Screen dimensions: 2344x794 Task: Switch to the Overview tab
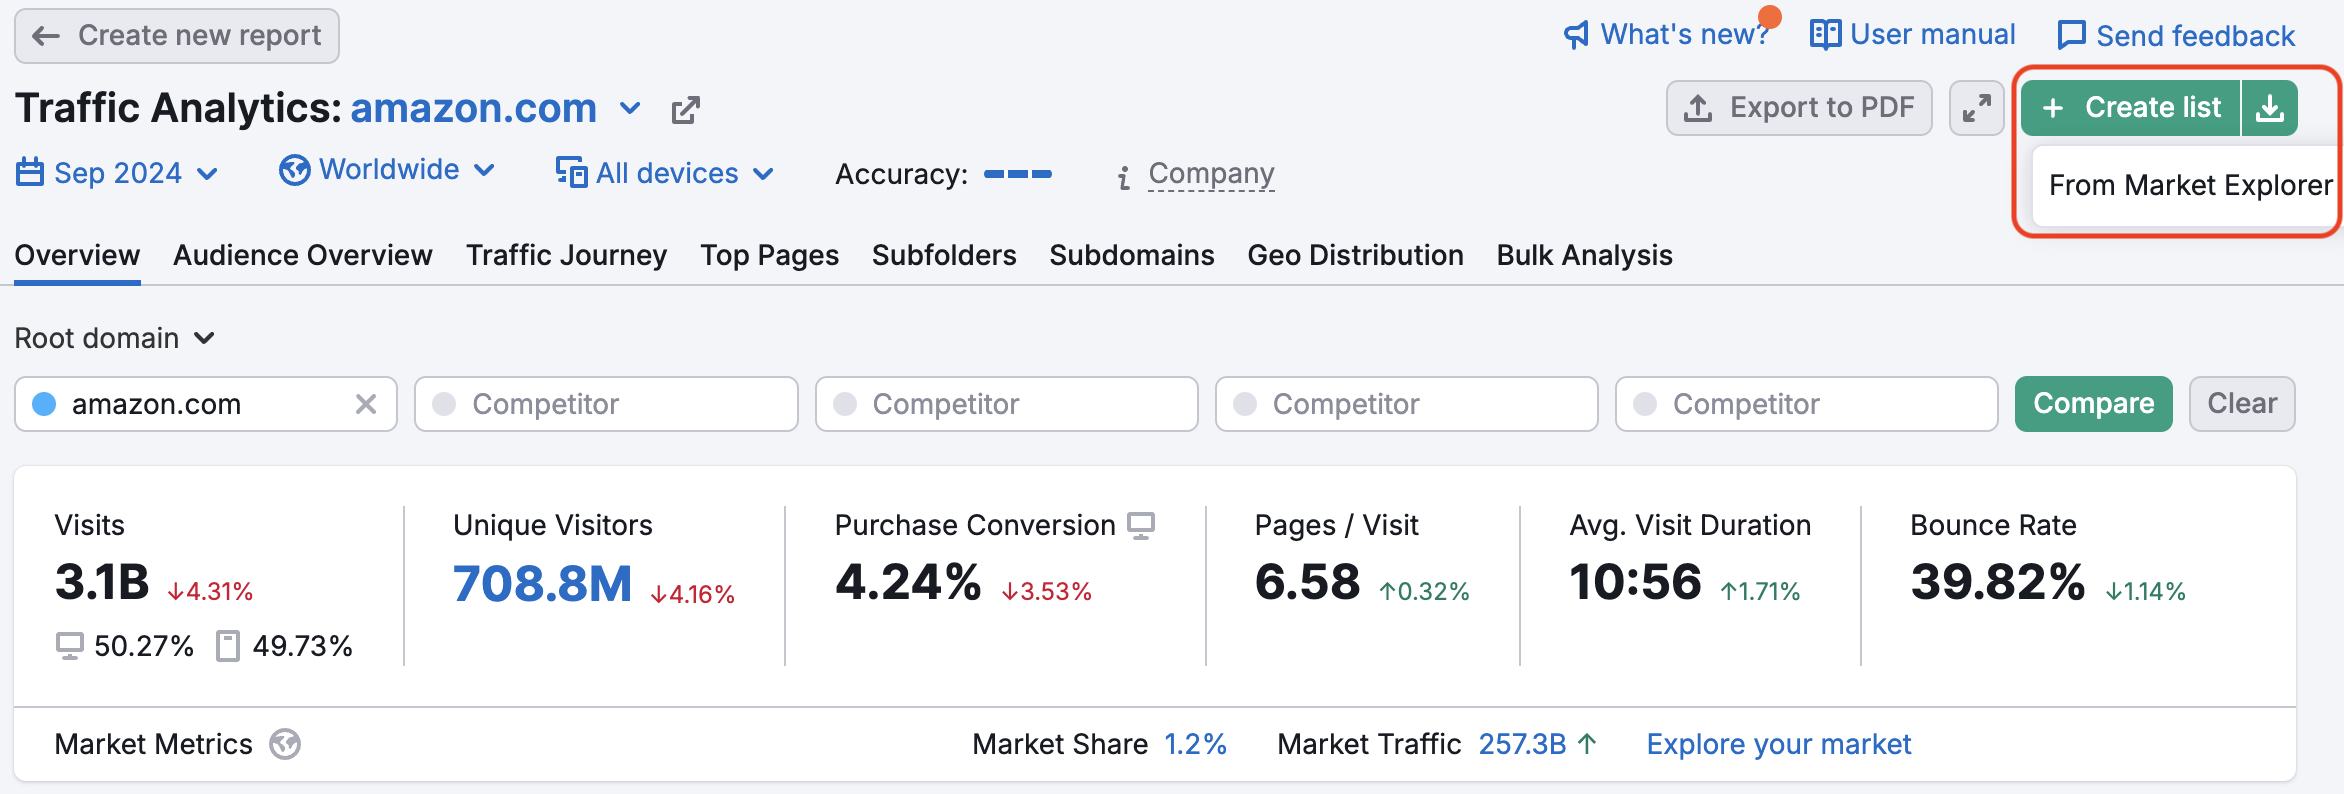(77, 256)
